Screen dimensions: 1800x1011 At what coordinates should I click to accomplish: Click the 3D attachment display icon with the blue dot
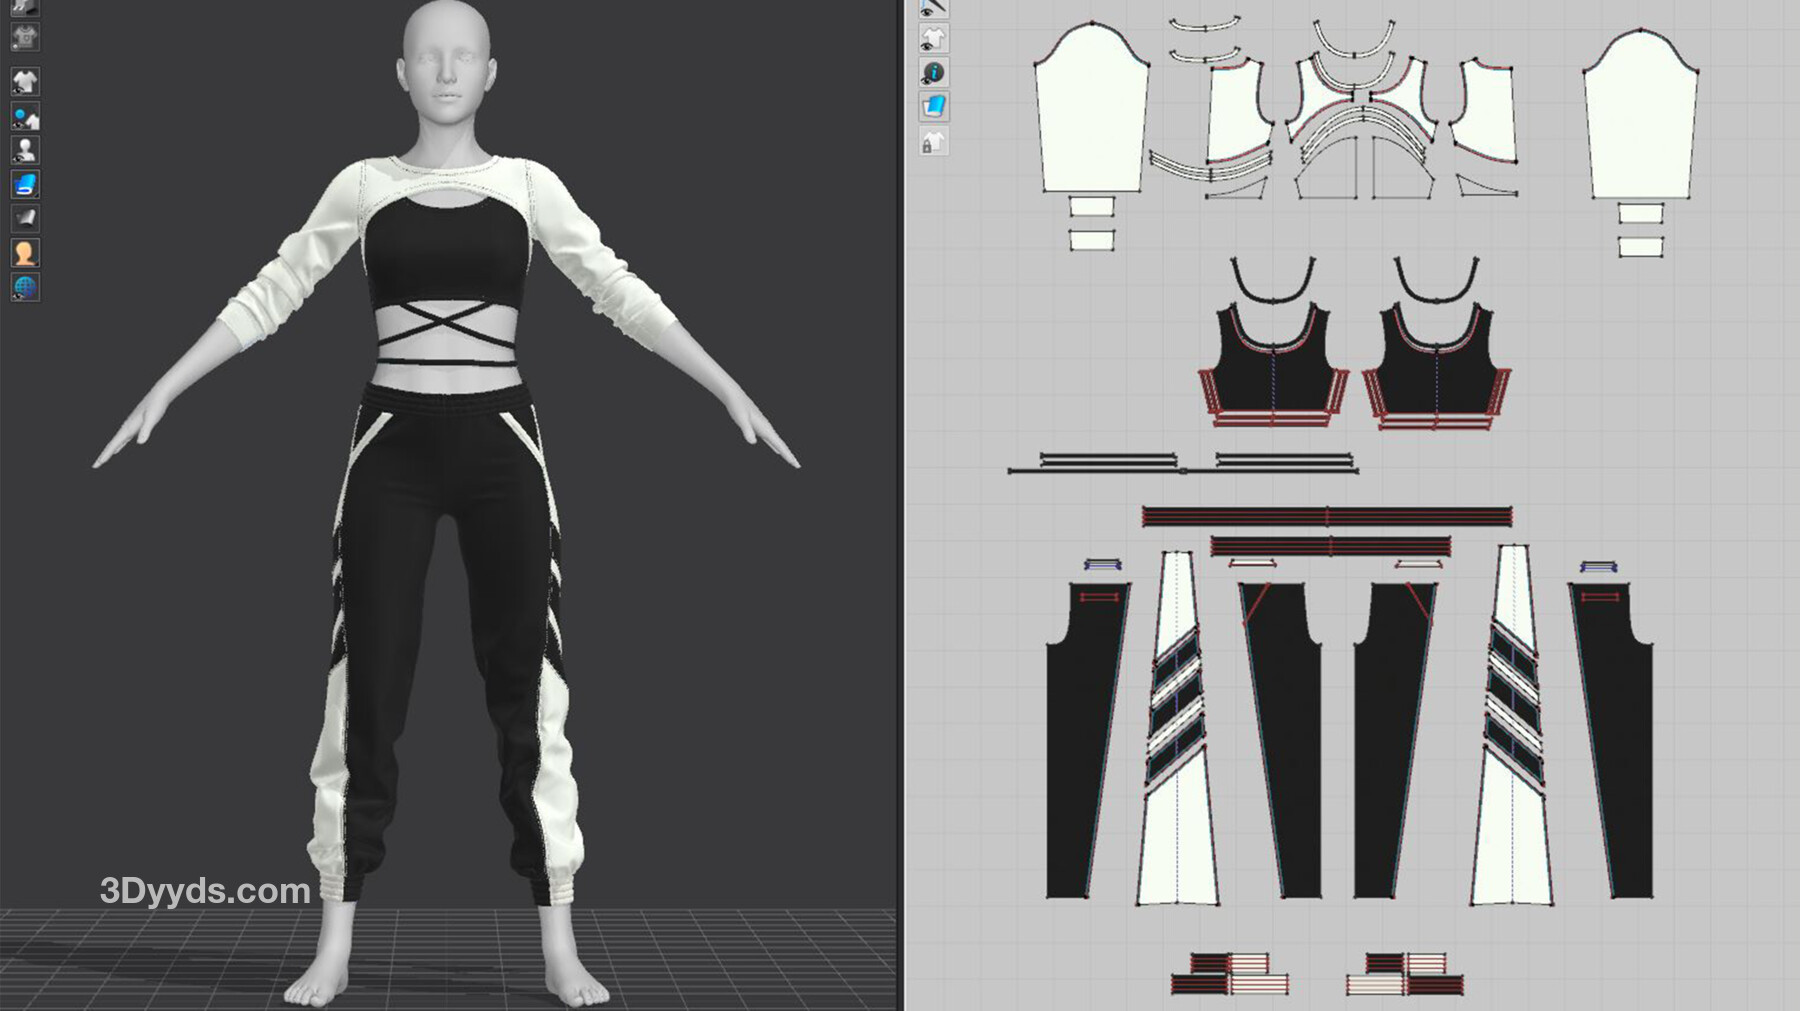pyautogui.click(x=25, y=116)
